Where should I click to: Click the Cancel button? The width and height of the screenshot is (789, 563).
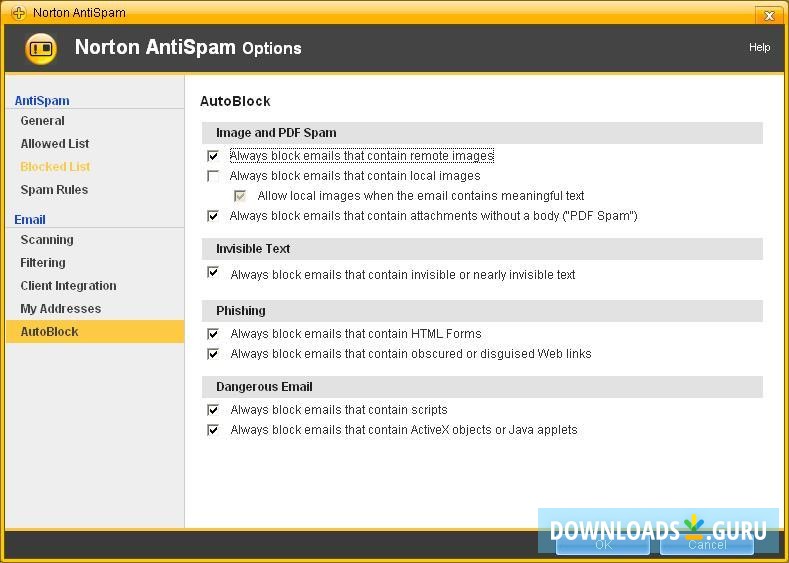[707, 544]
